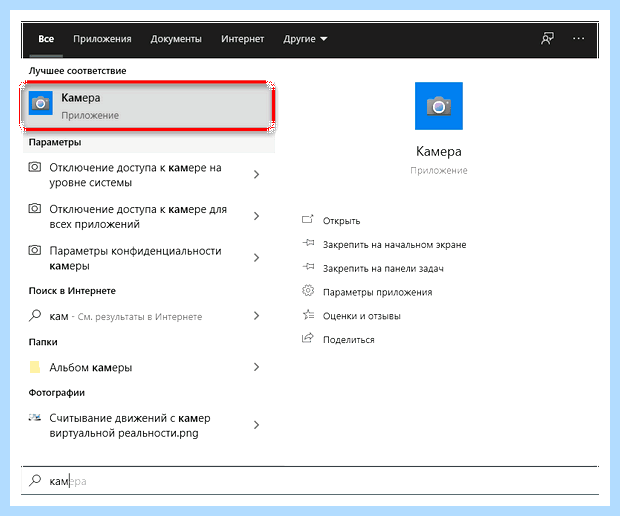620x516 pixels.
Task: Click Открыть in the preview pane
Action: [341, 221]
